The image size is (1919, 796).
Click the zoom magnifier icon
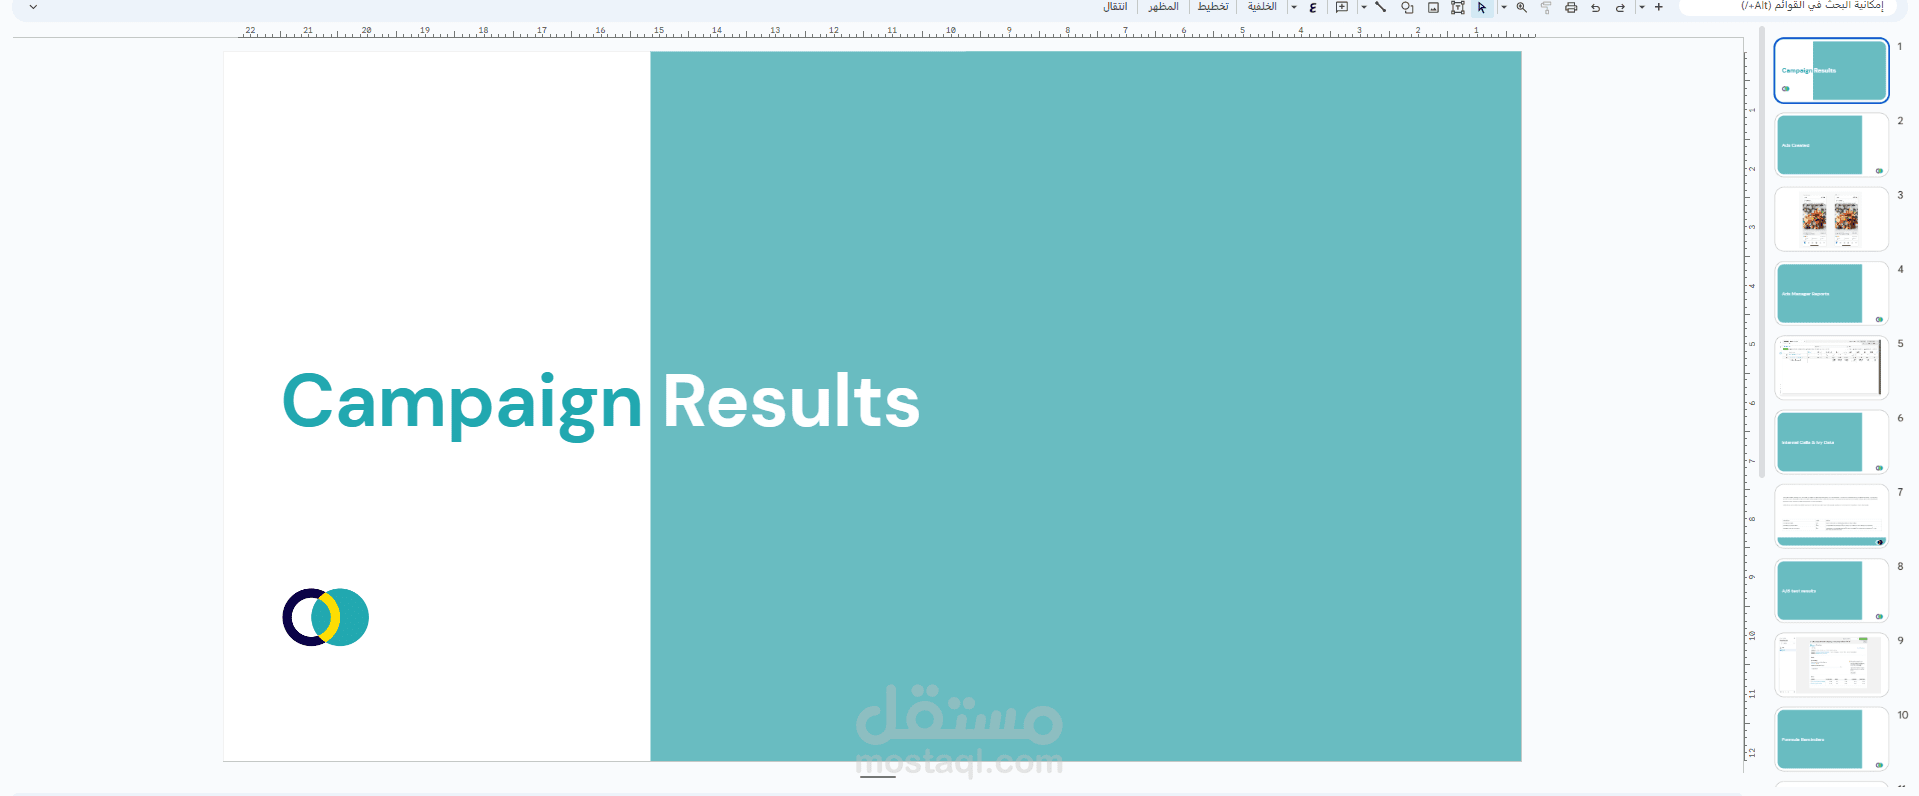point(1522,7)
